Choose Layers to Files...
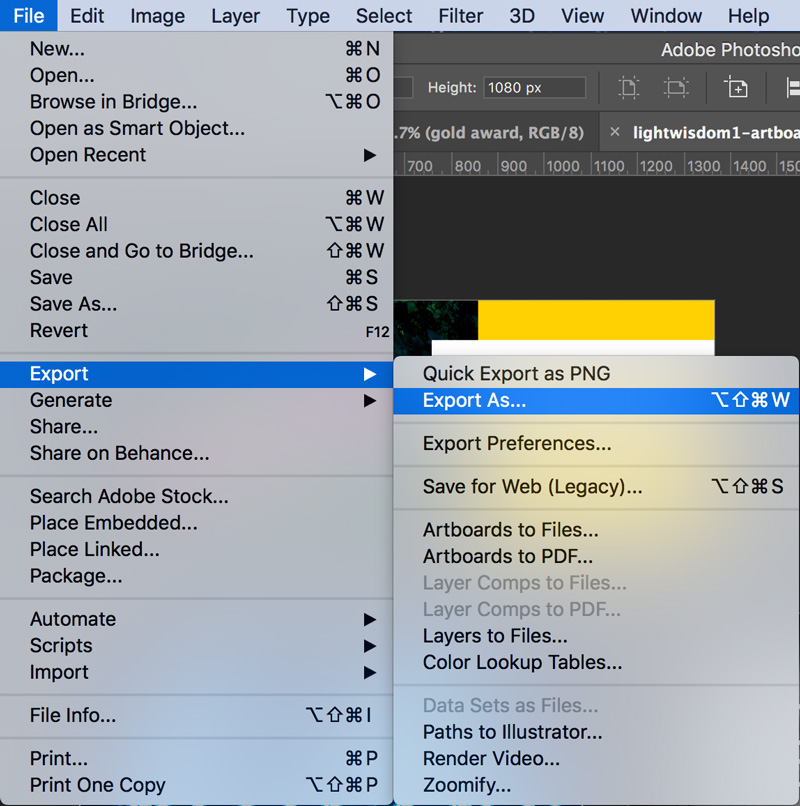Screen dimensions: 800x806 pos(596,636)
